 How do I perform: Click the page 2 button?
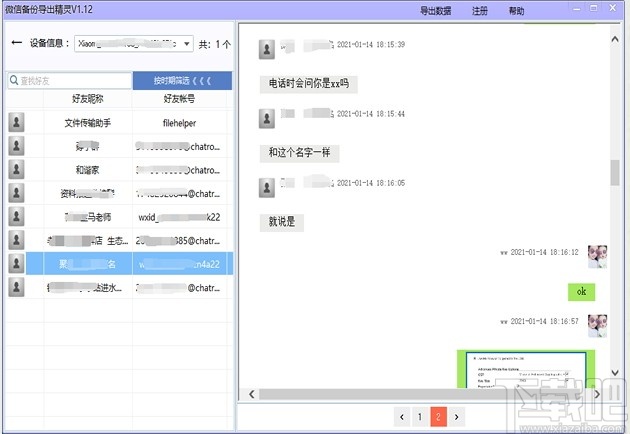tap(438, 417)
